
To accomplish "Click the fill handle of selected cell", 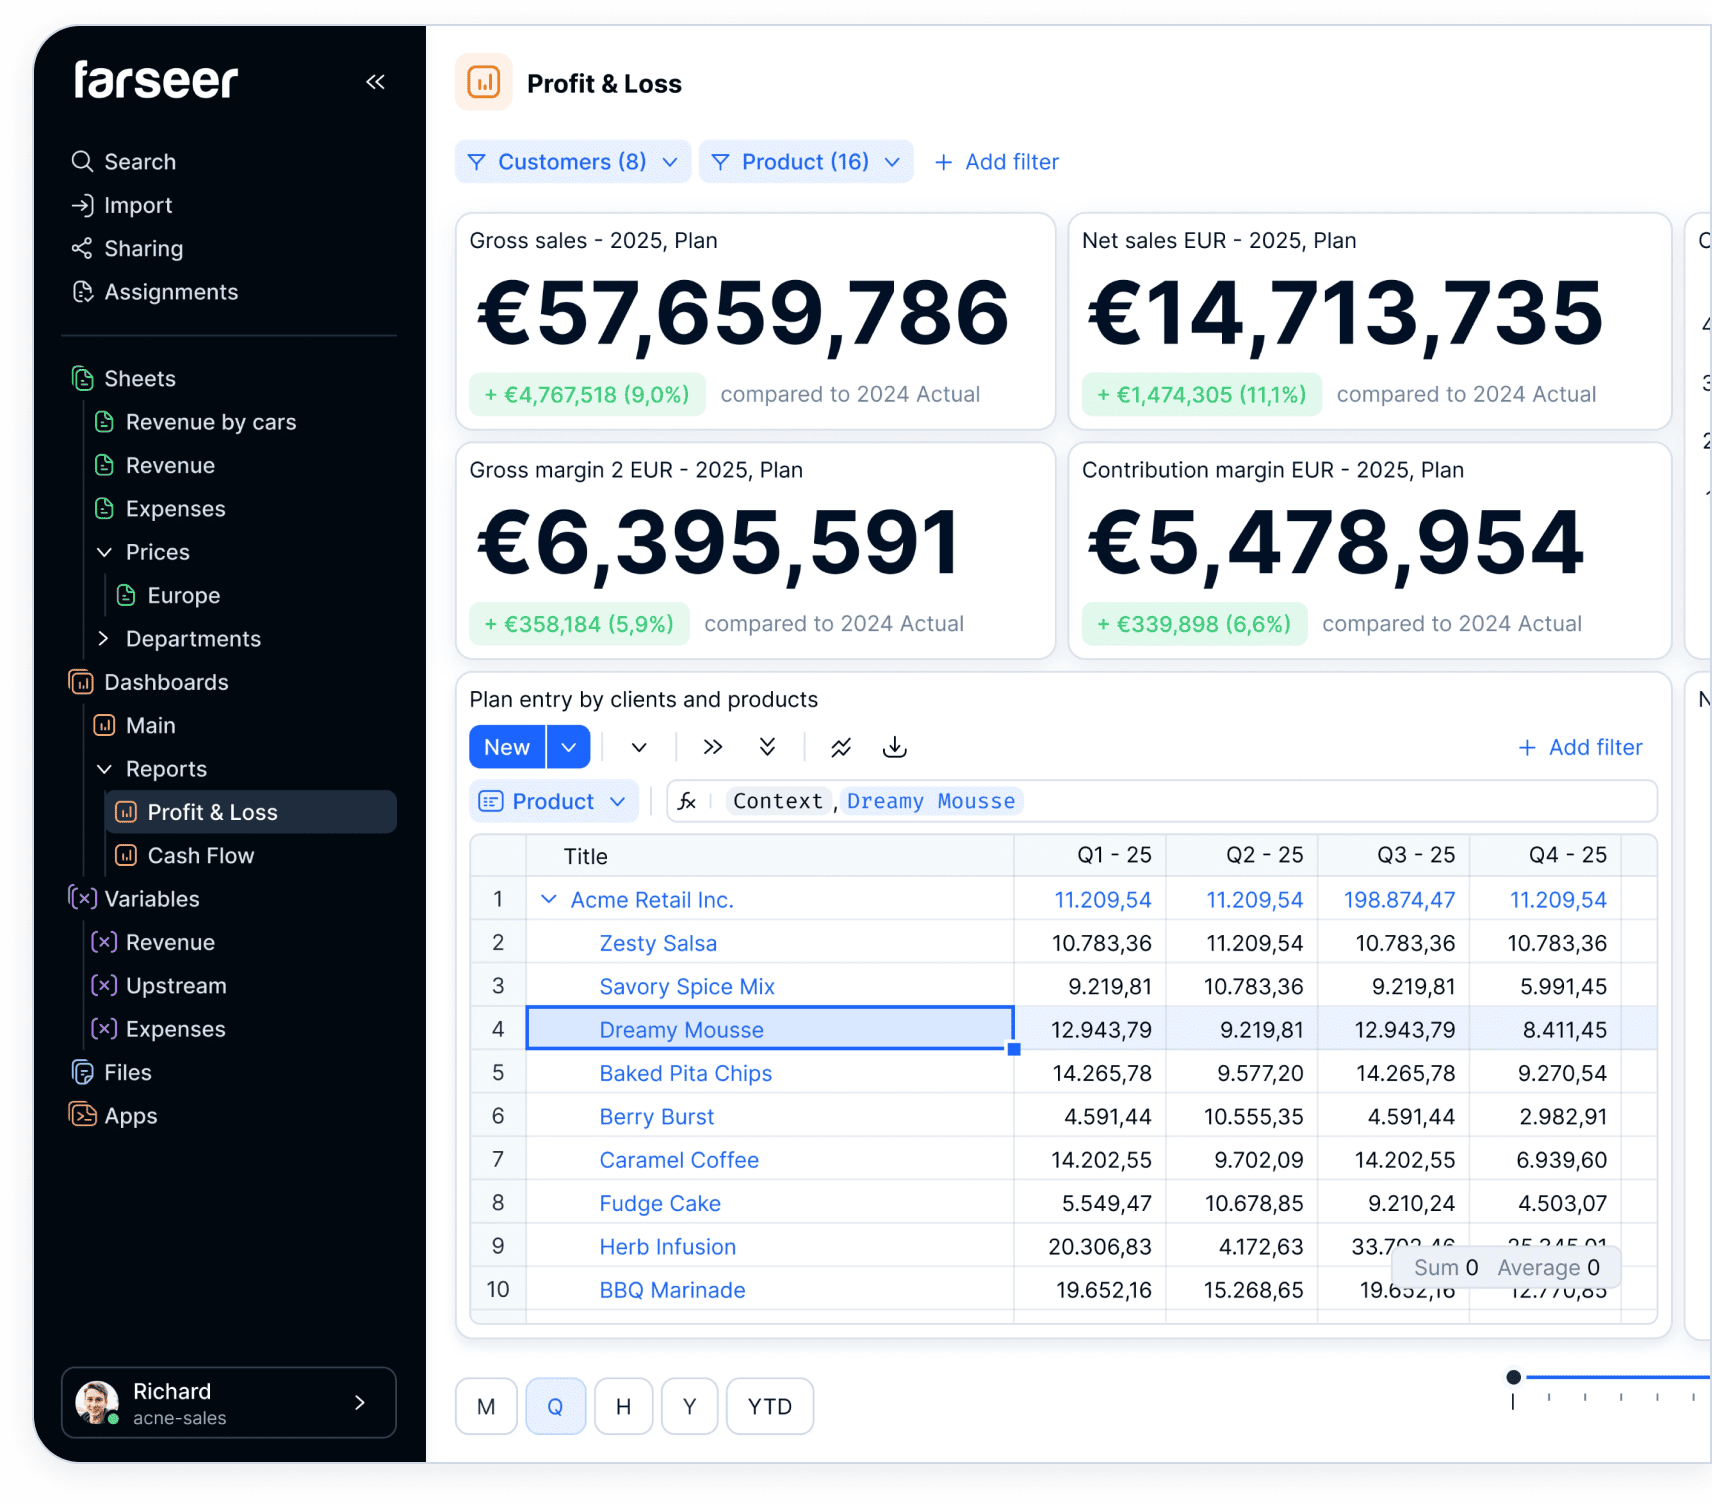I will [x=1014, y=1049].
